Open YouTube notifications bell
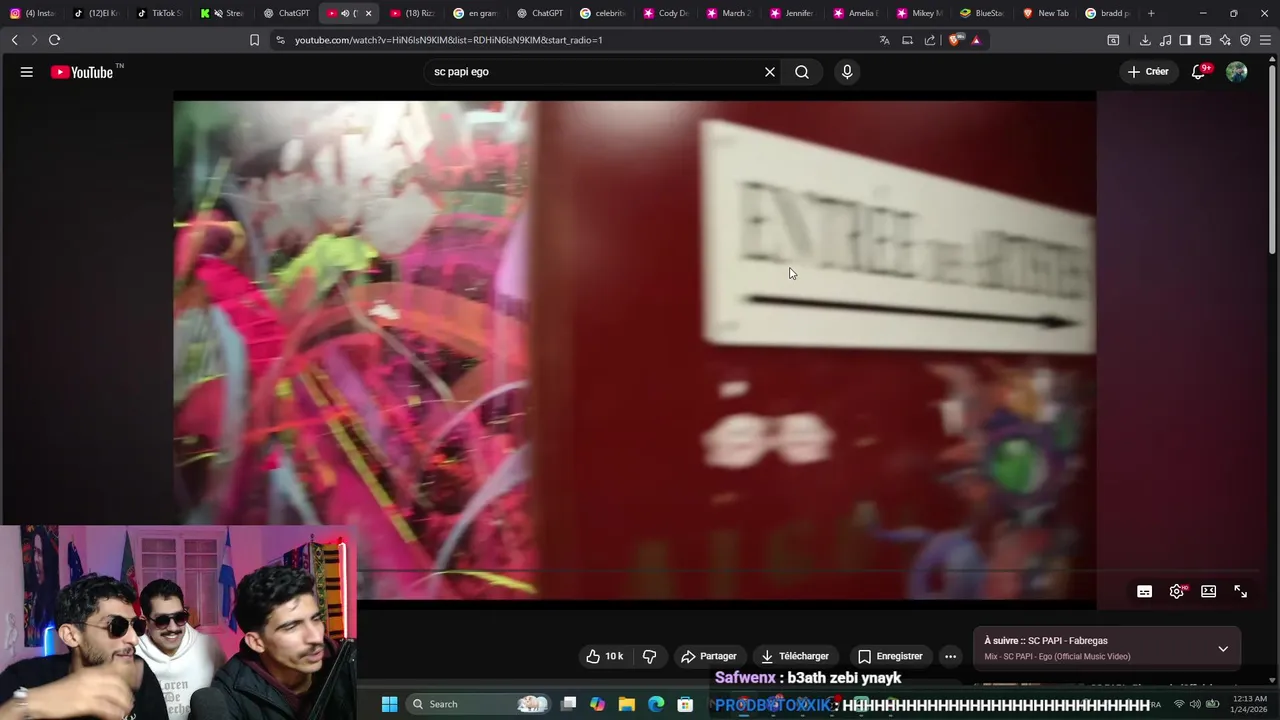This screenshot has height=720, width=1280. 1199,72
